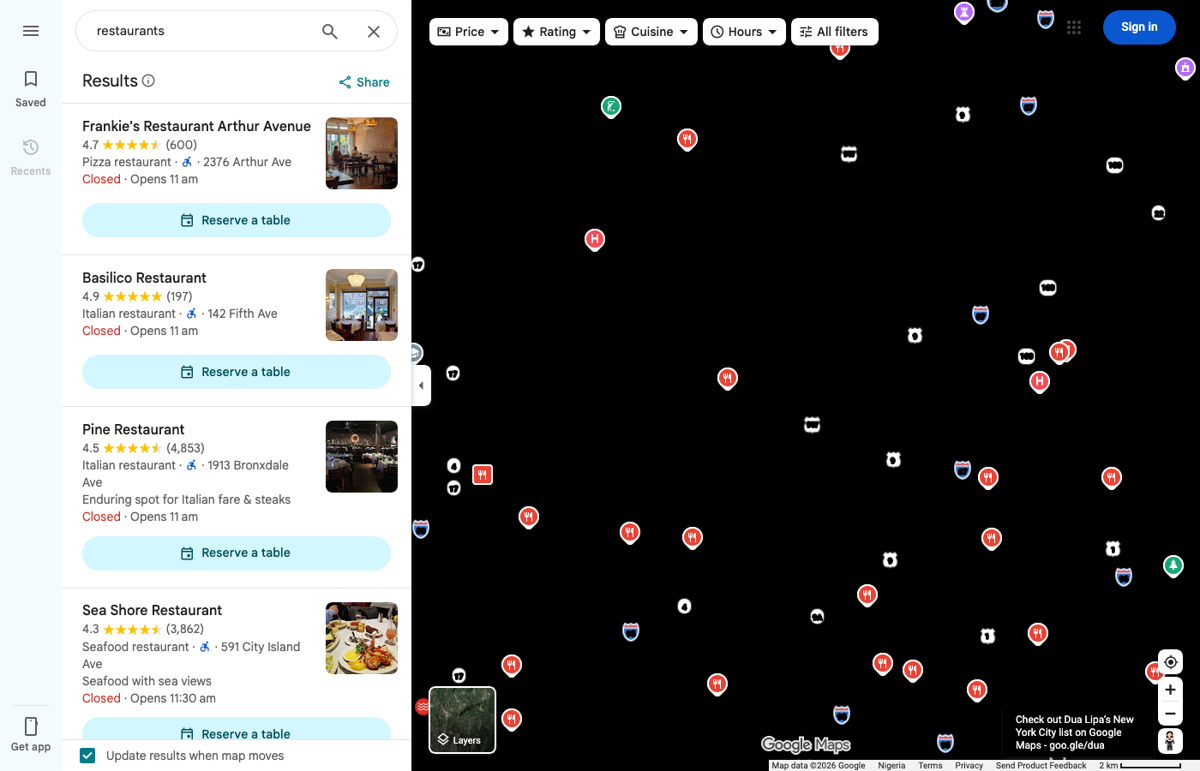The image size is (1200, 771).
Task: Open the Saved places panel
Action: (x=31, y=89)
